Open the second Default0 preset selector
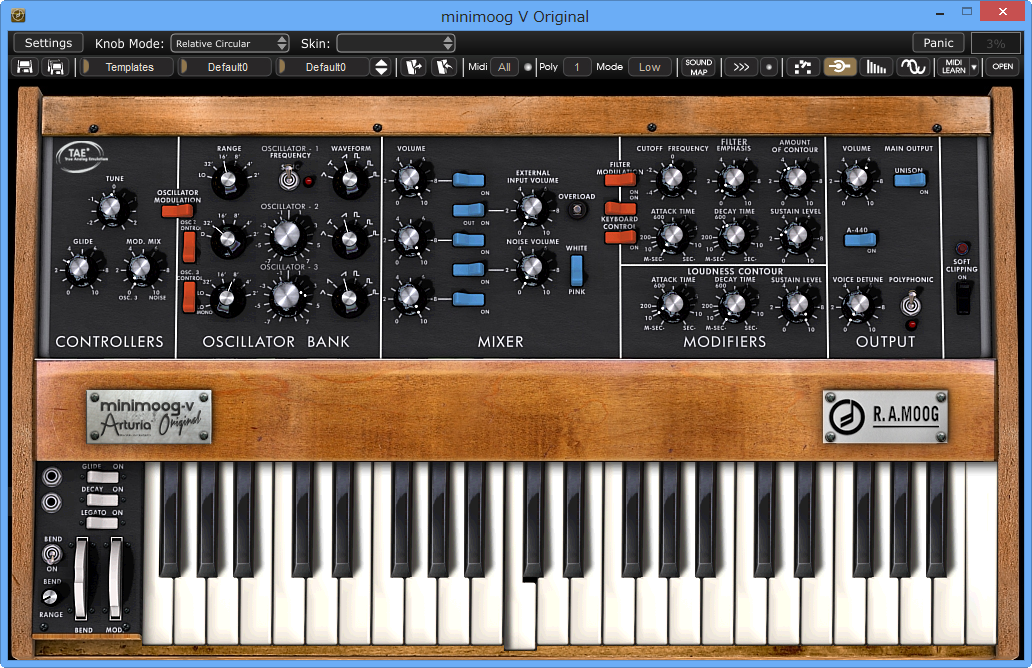Image resolution: width=1032 pixels, height=668 pixels. pyautogui.click(x=324, y=67)
